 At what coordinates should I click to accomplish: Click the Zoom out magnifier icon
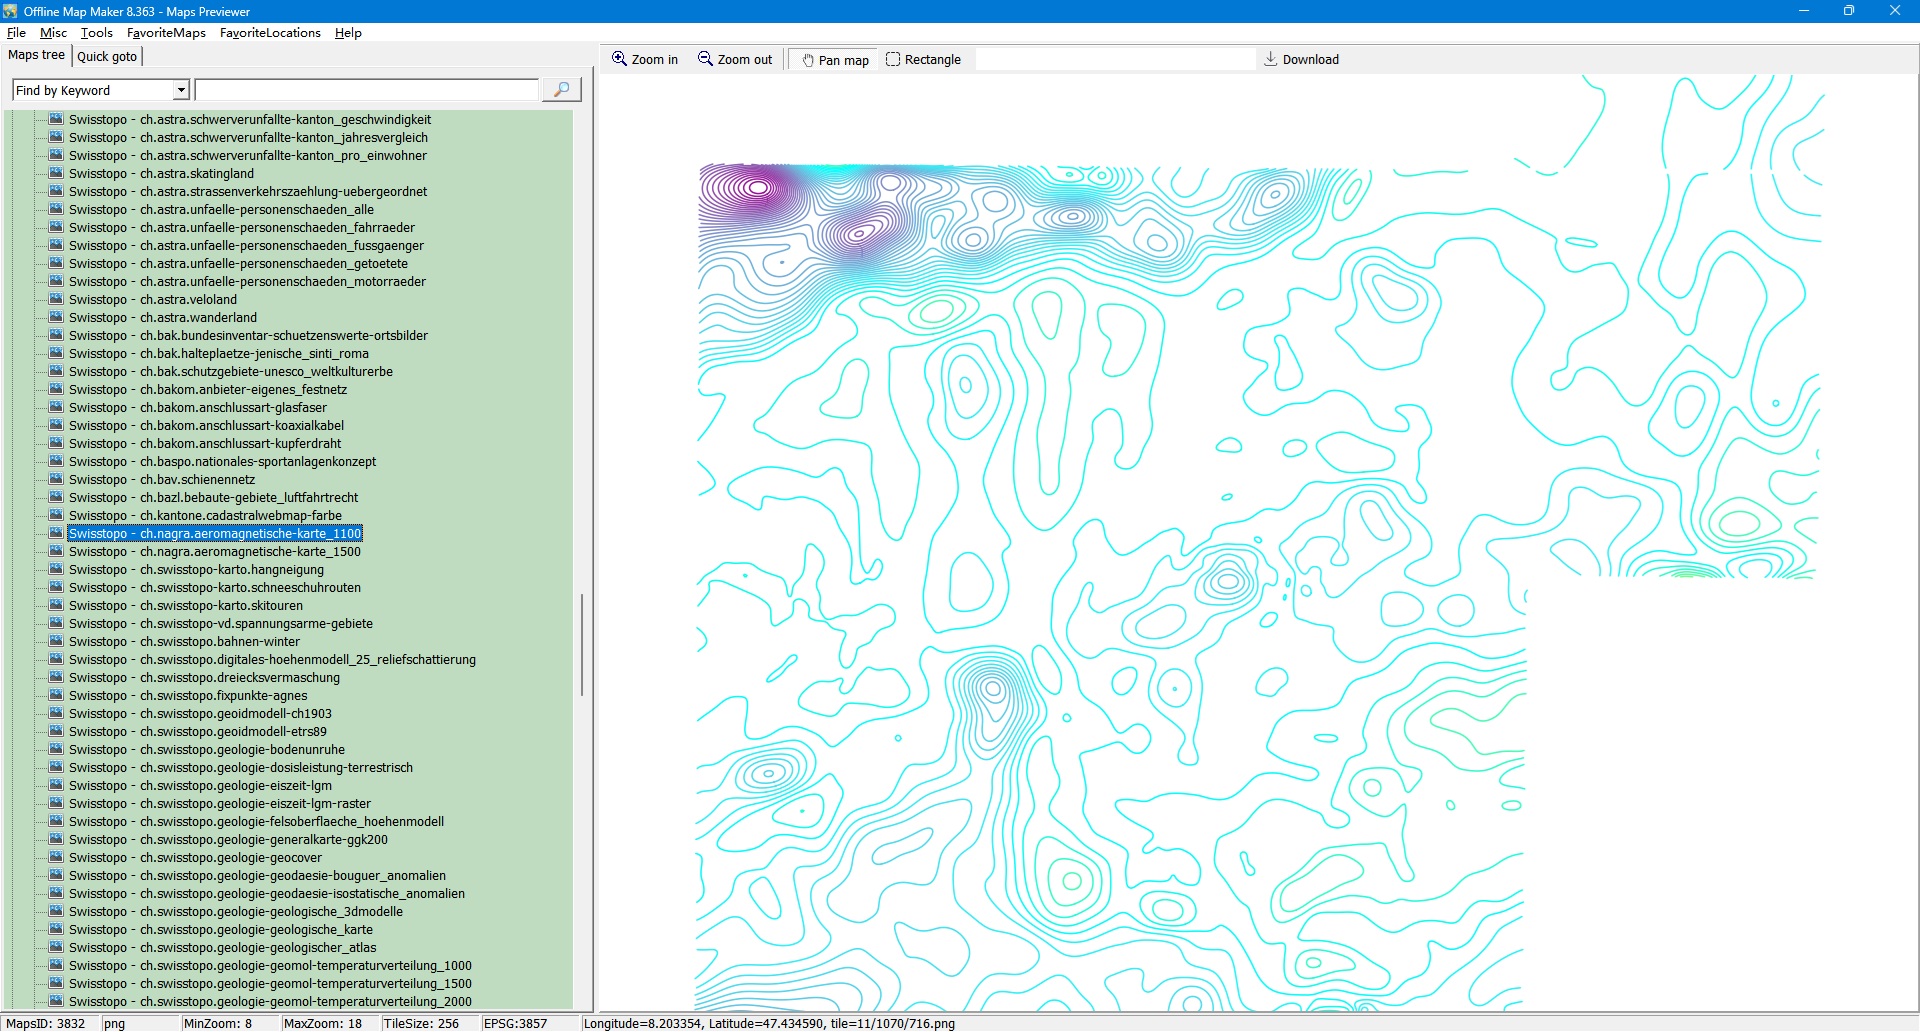coord(705,59)
